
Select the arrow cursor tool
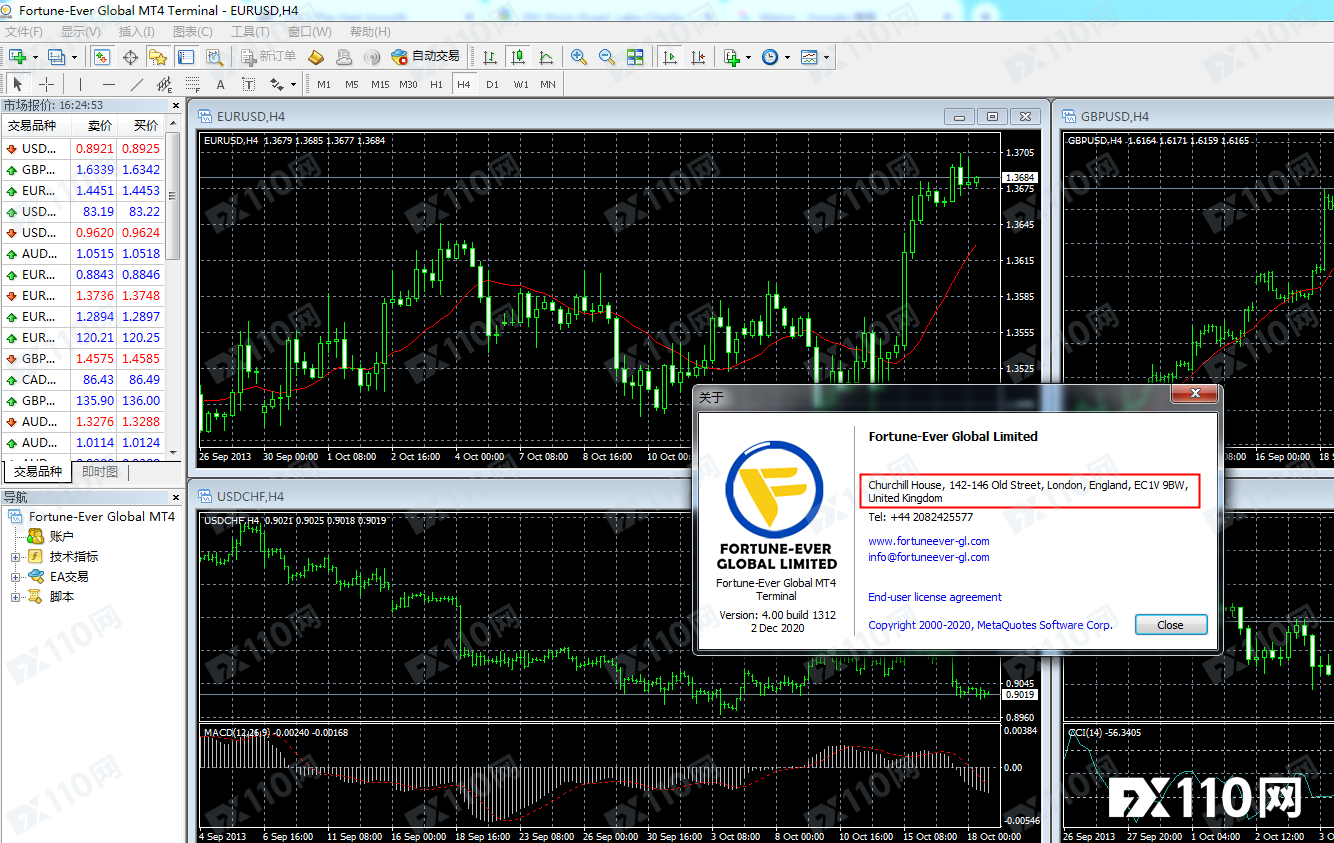coord(18,84)
